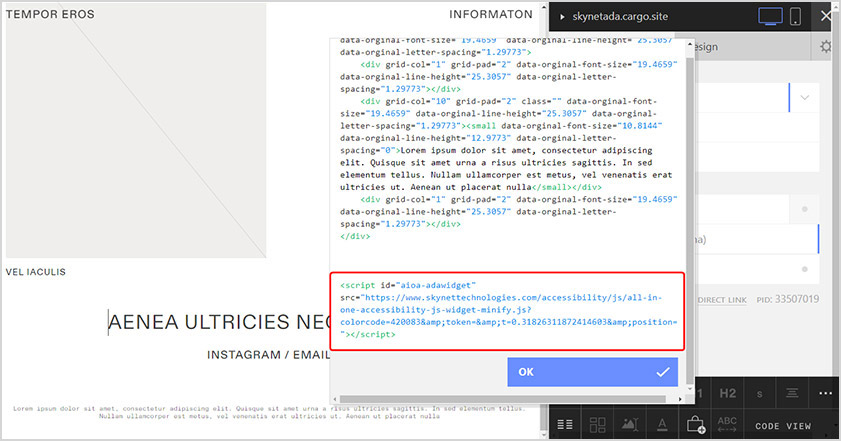This screenshot has height=441, width=841.
Task: Close the Cargo editor panel
Action: coord(827,16)
